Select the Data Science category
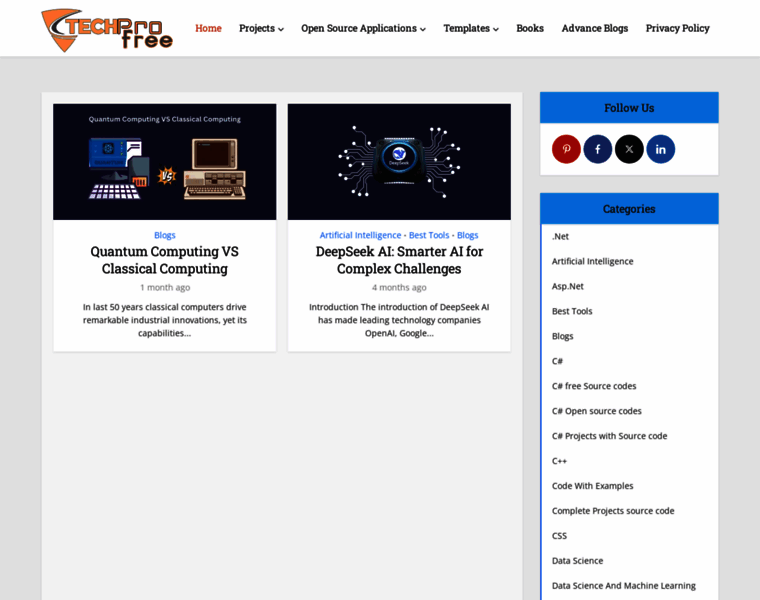The image size is (760, 600). tap(577, 561)
